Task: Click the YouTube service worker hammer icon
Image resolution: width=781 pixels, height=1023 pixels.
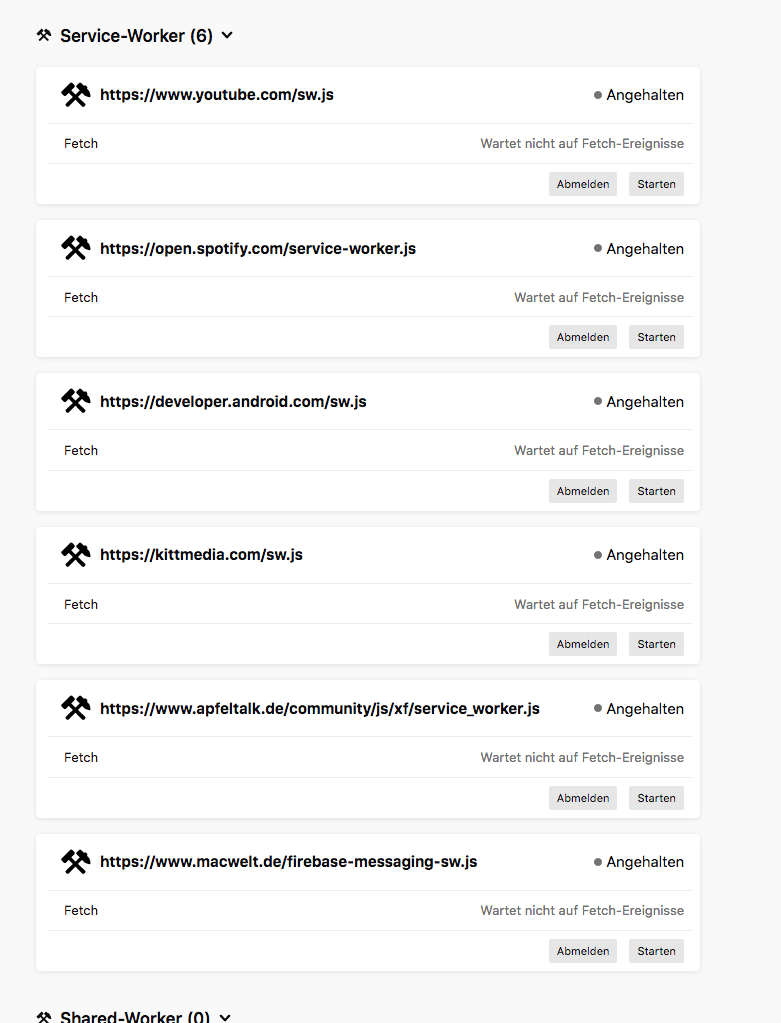Action: click(x=76, y=95)
